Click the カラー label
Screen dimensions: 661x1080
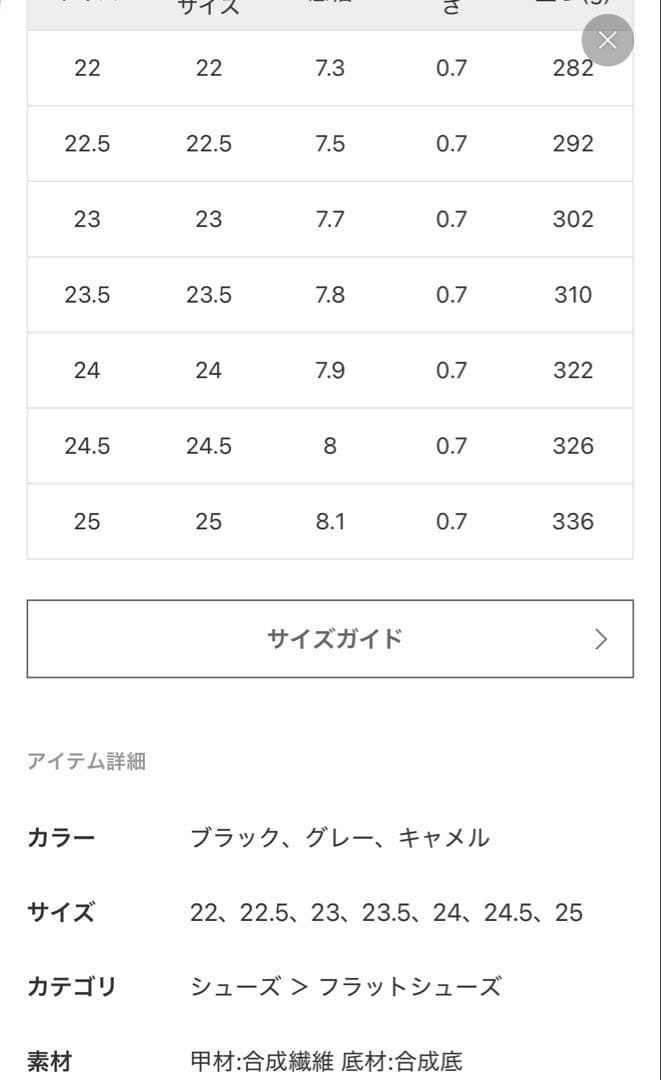click(x=61, y=838)
